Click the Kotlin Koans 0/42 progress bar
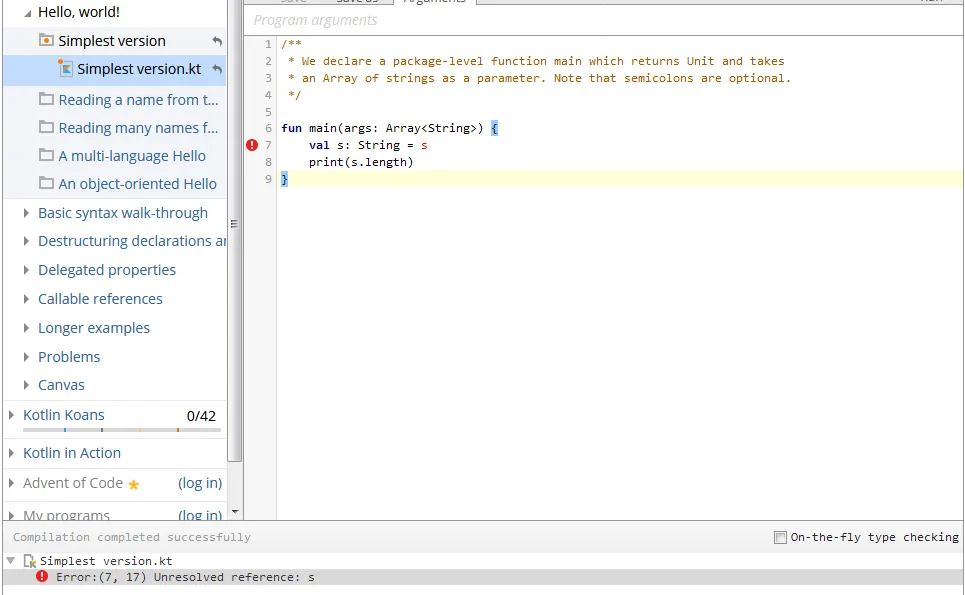965x595 pixels. click(x=122, y=430)
